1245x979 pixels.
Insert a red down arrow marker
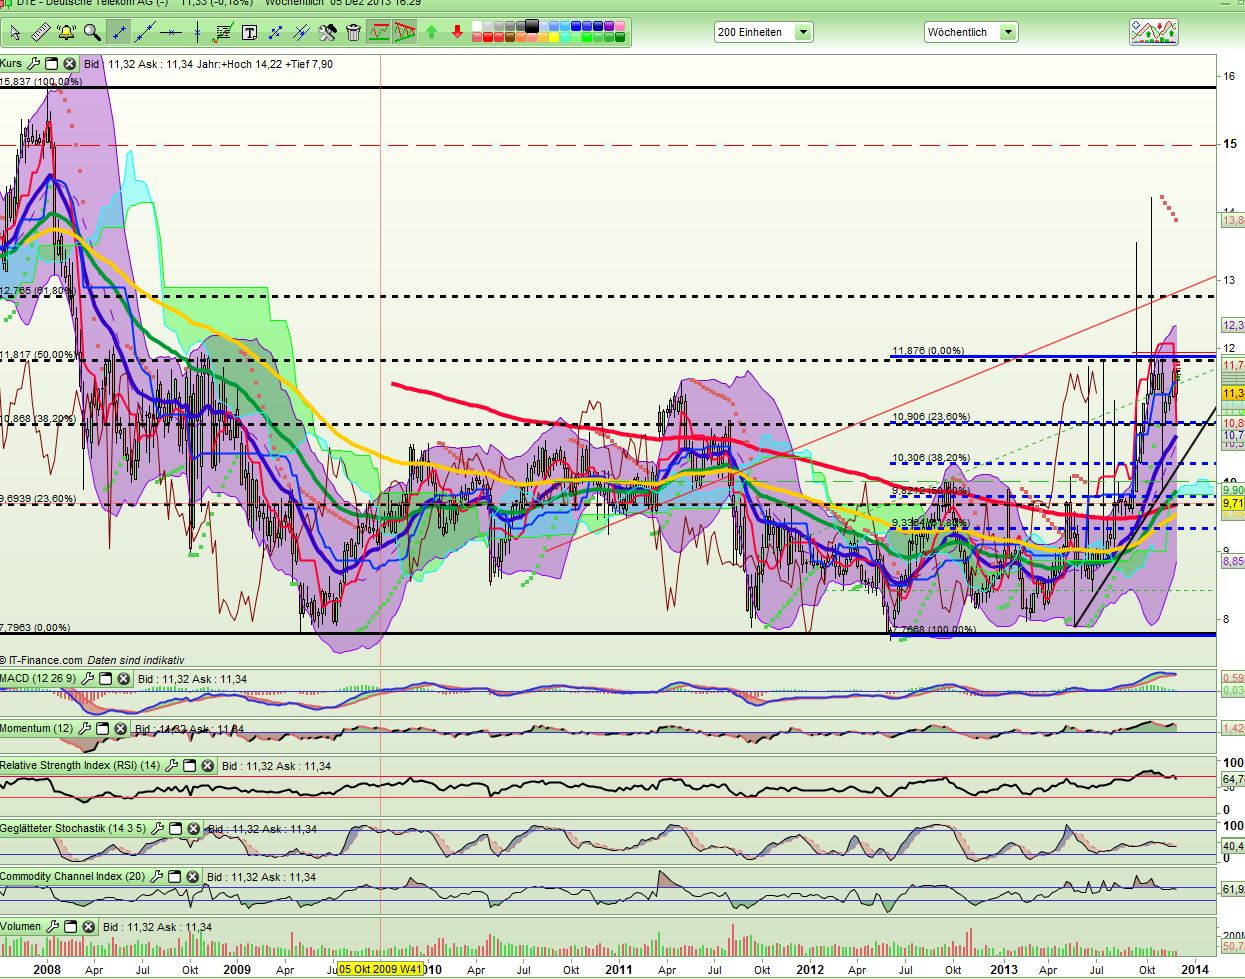click(457, 33)
